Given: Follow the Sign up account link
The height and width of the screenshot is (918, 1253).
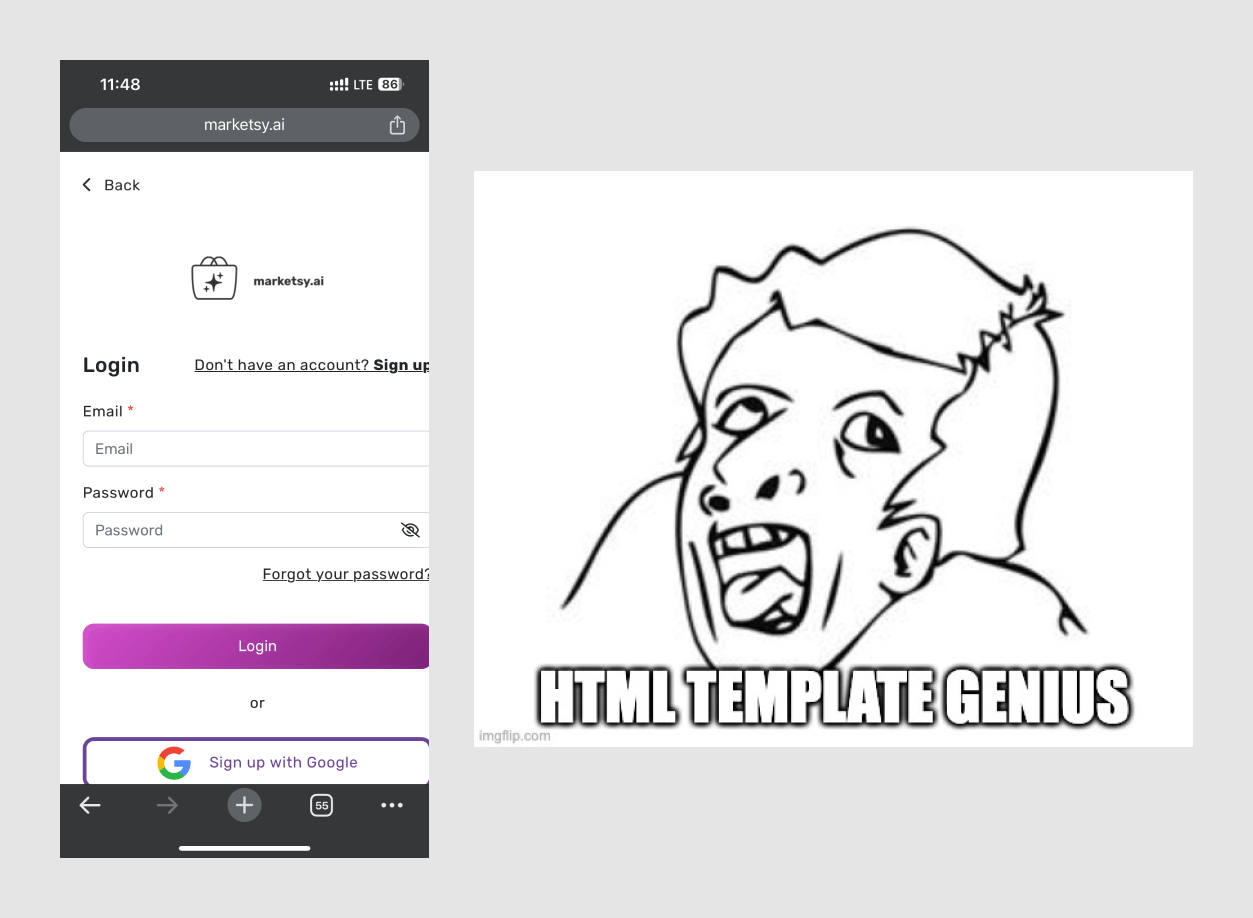Looking at the screenshot, I should pyautogui.click(x=401, y=365).
